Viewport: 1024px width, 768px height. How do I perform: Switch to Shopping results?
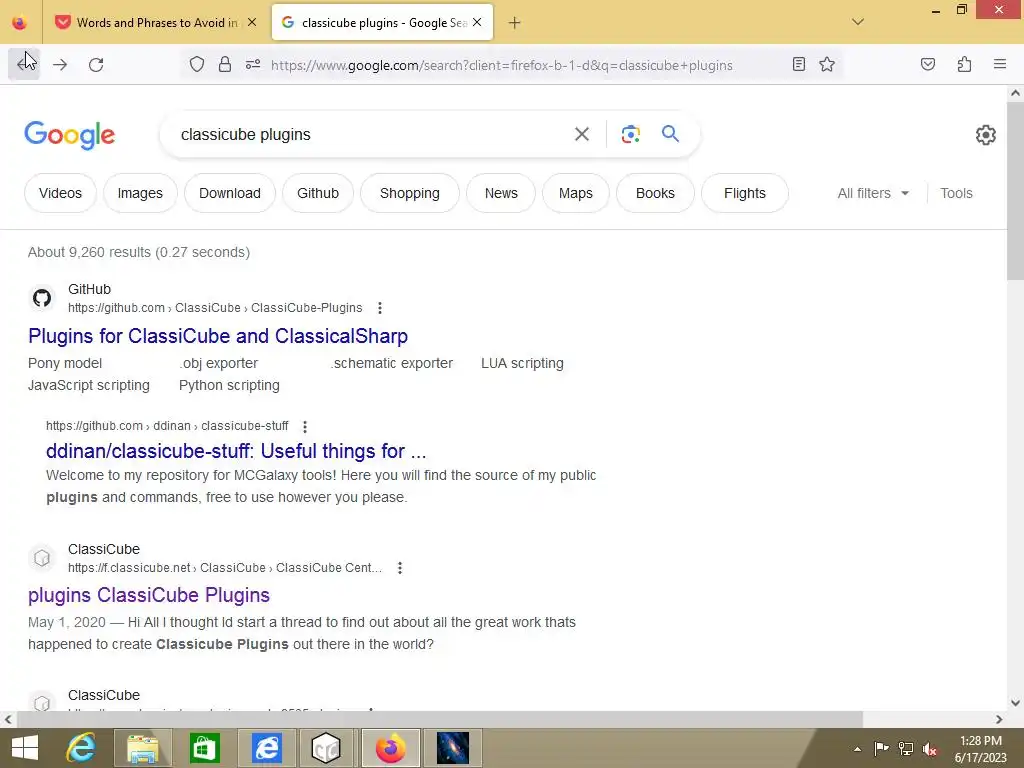click(409, 193)
